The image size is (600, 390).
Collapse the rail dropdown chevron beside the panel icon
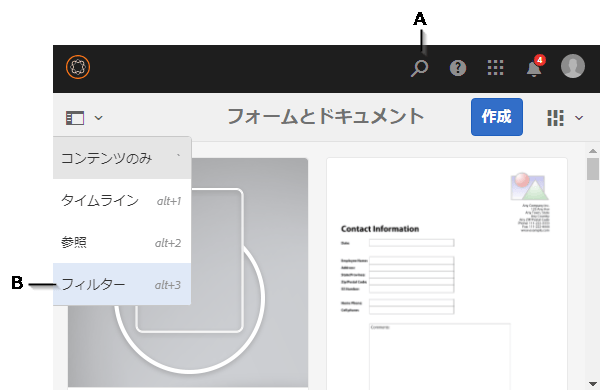[98, 118]
